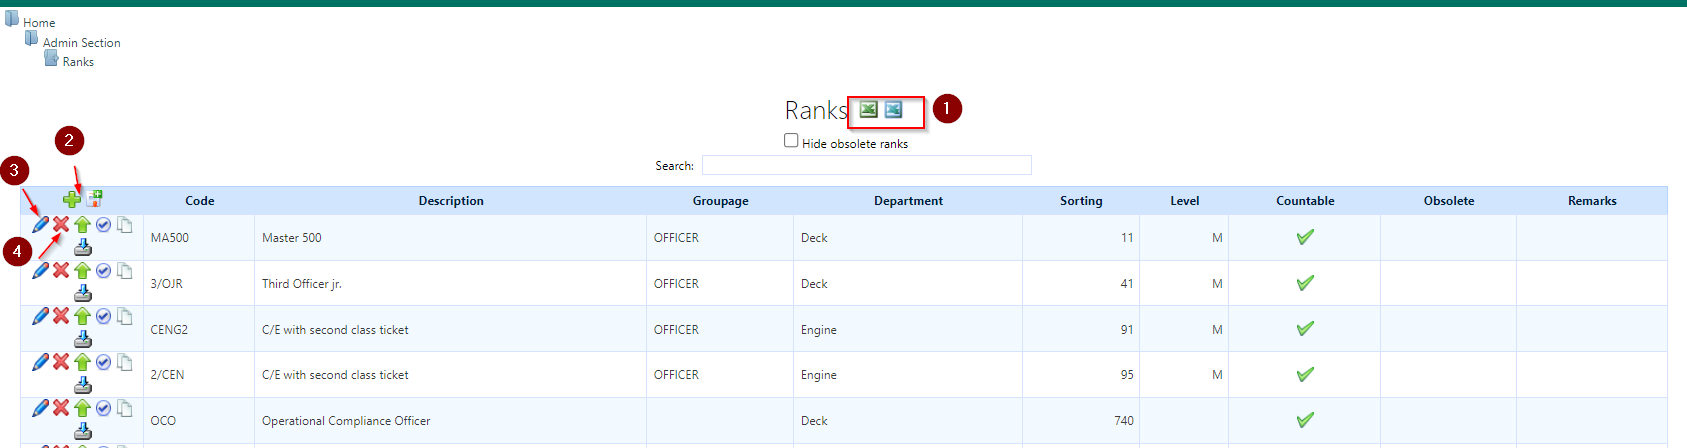
Task: Sort by the Obsolete column header
Action: [1449, 201]
